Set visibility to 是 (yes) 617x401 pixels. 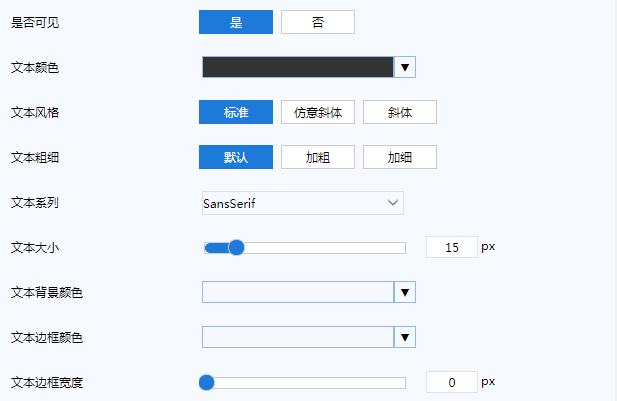(236, 22)
